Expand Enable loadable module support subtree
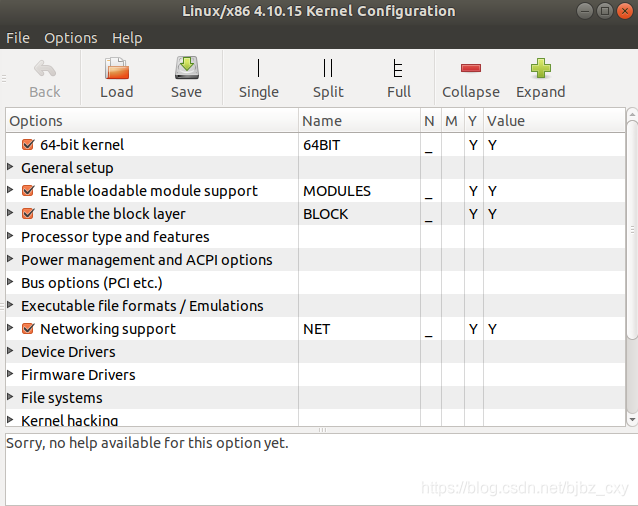Viewport: 638px width, 506px height. (x=11, y=190)
